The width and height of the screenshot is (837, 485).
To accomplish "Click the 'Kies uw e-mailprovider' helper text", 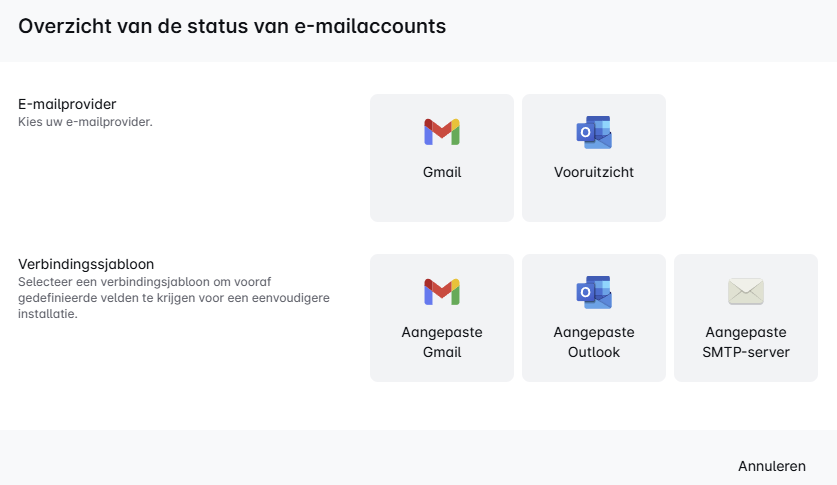I will pyautogui.click(x=85, y=122).
